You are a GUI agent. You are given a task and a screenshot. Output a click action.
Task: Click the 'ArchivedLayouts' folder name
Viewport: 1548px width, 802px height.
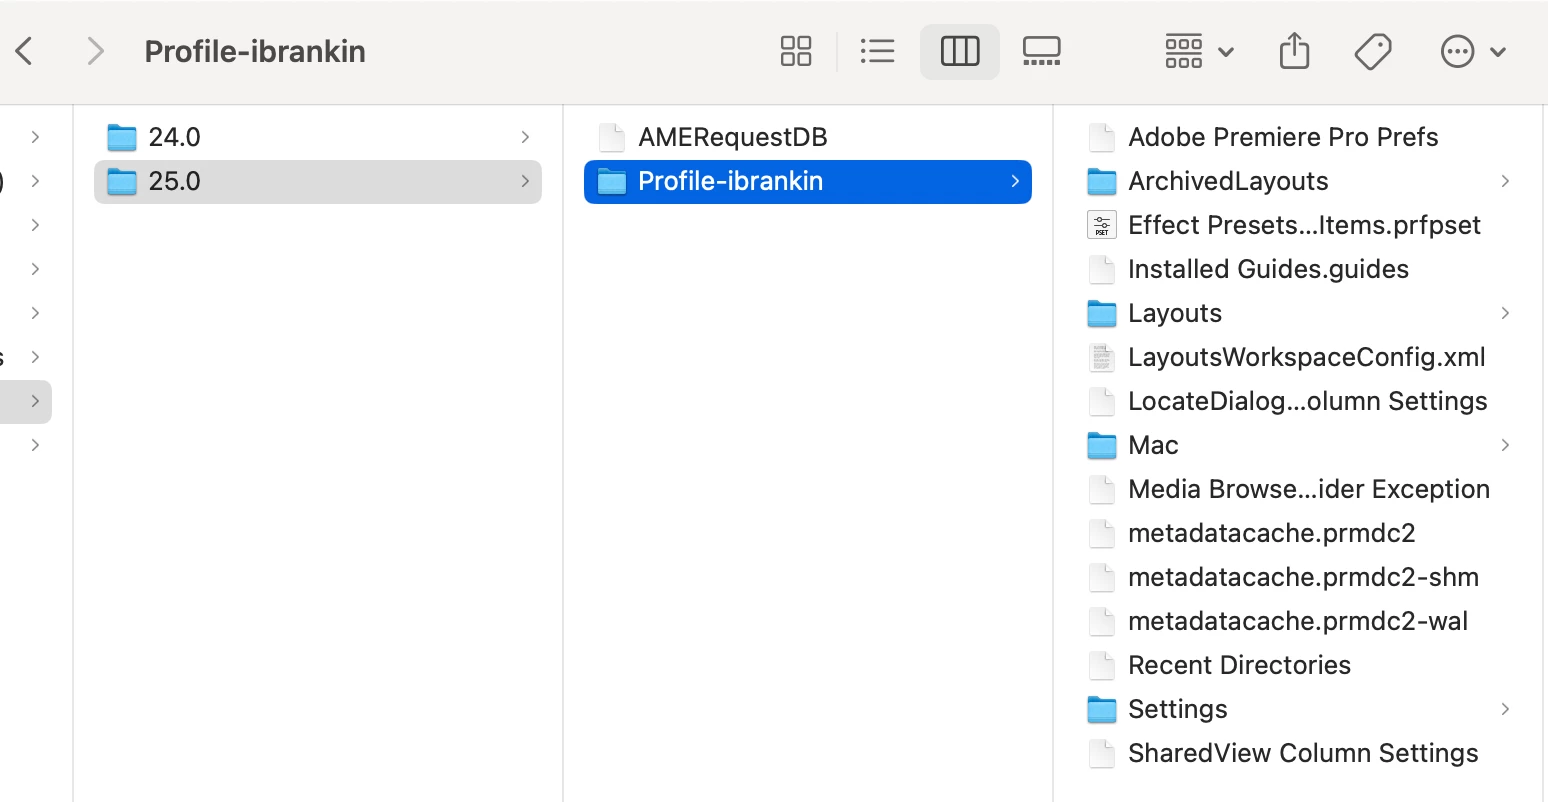coord(1229,181)
